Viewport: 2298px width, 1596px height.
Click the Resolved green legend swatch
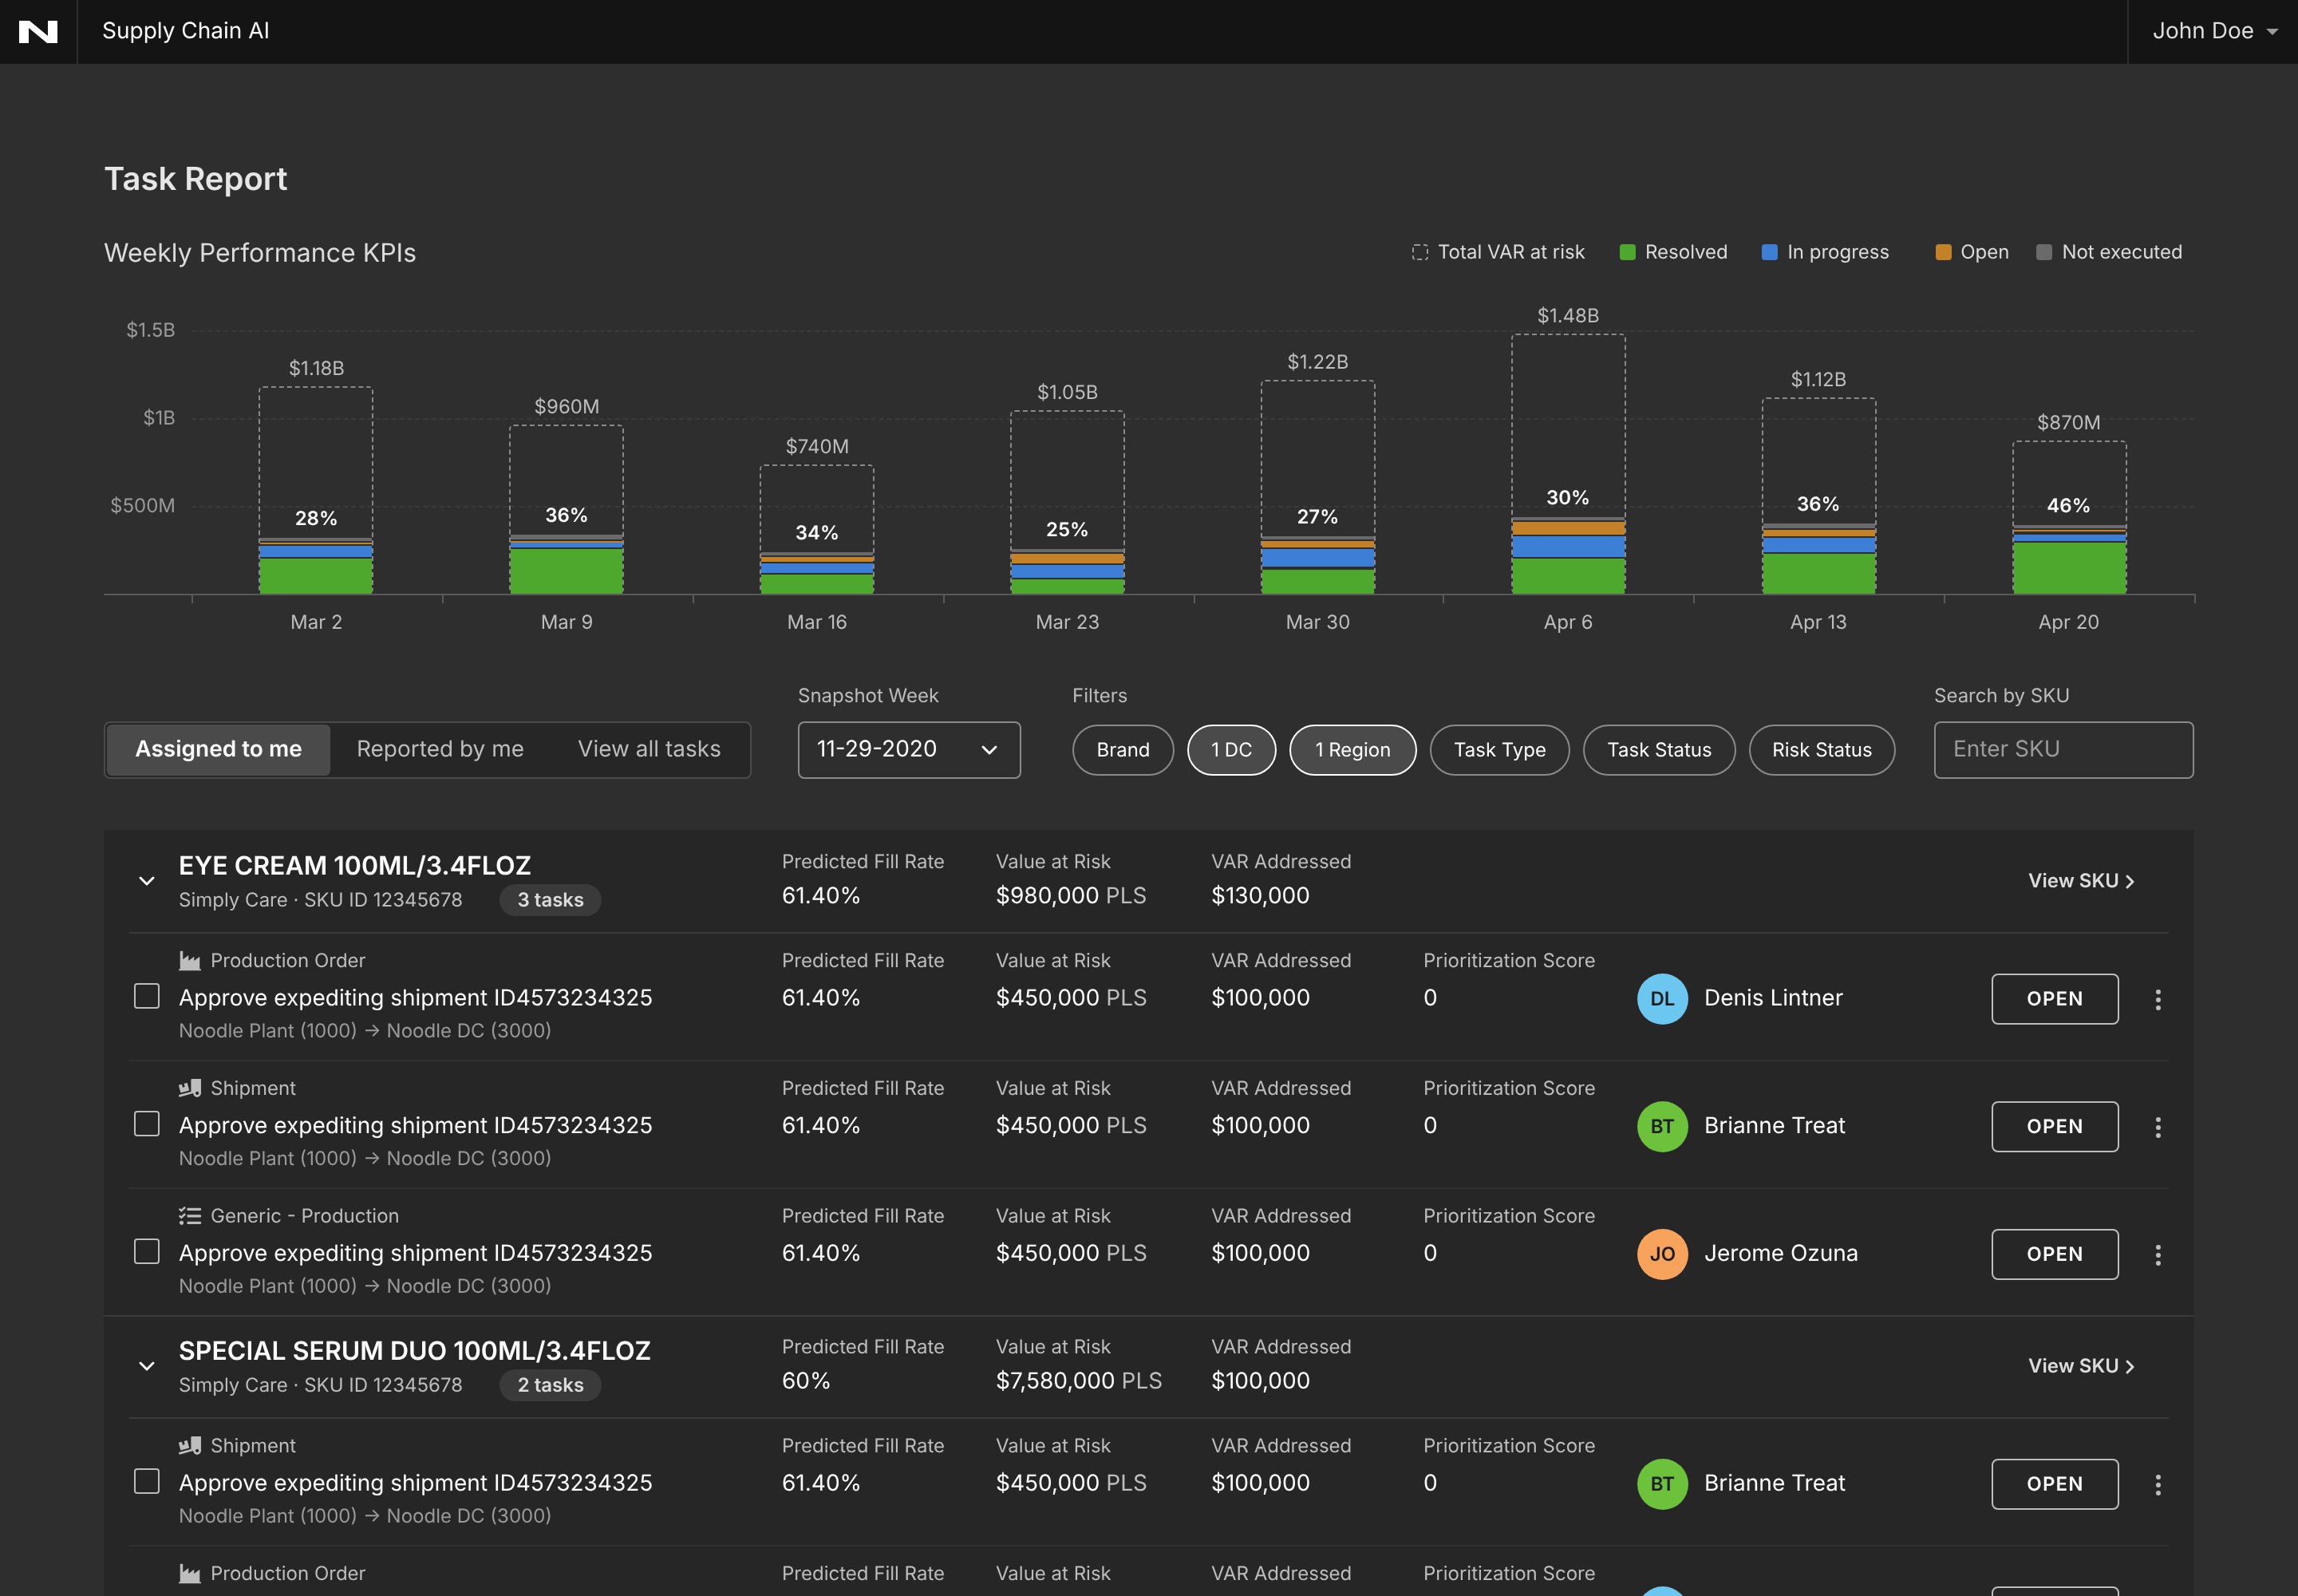click(1627, 252)
